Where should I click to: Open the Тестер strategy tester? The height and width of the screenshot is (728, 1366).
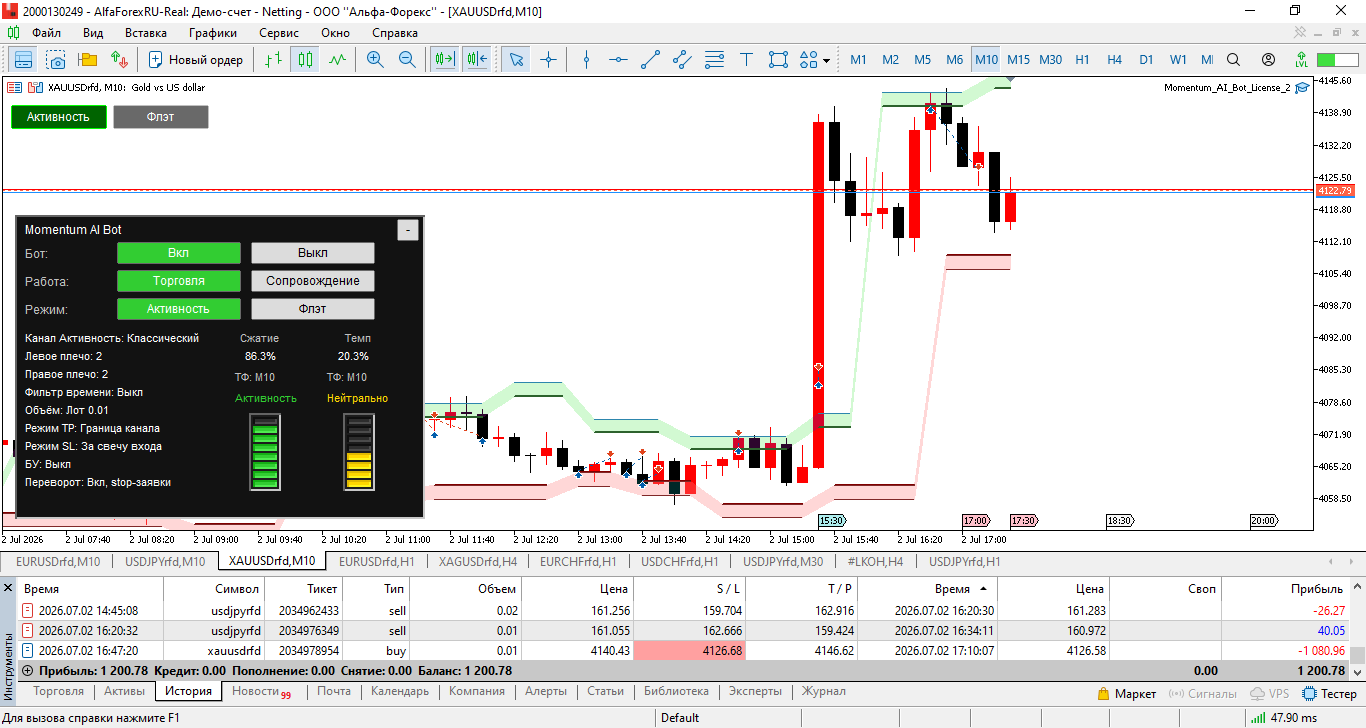(x=1330, y=693)
